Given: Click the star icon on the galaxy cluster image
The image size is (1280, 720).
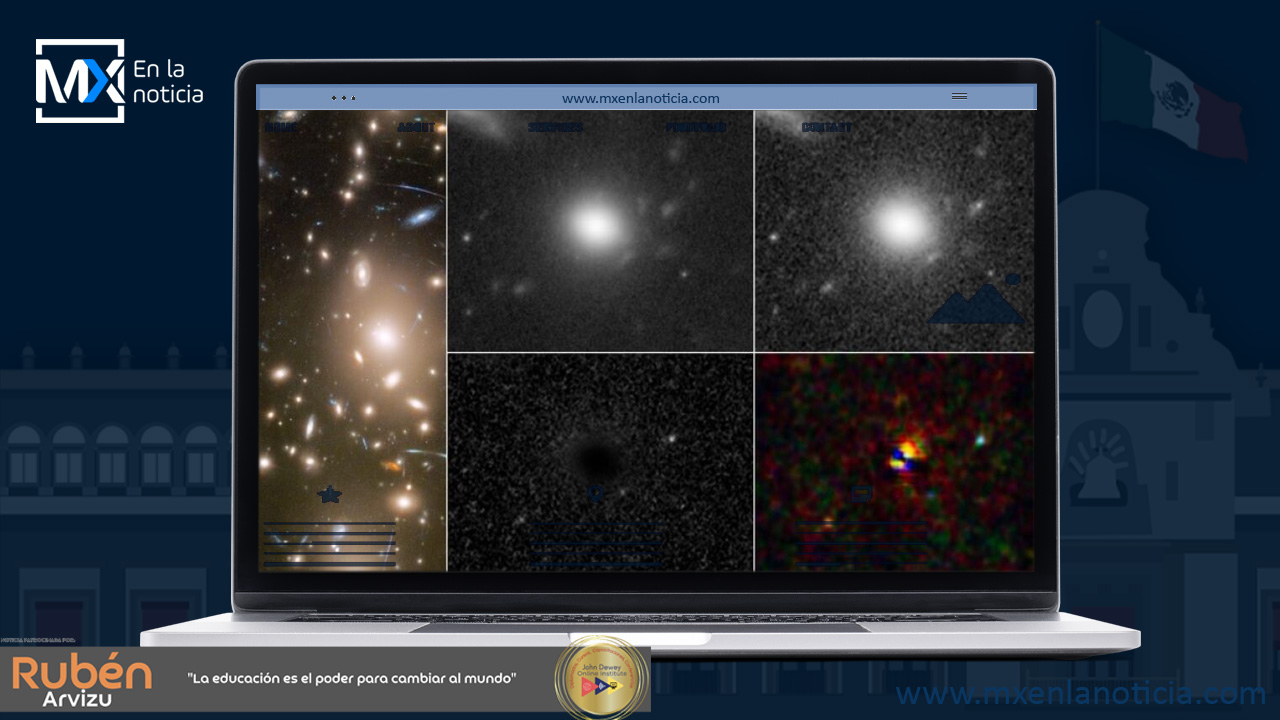Looking at the screenshot, I should pyautogui.click(x=329, y=494).
